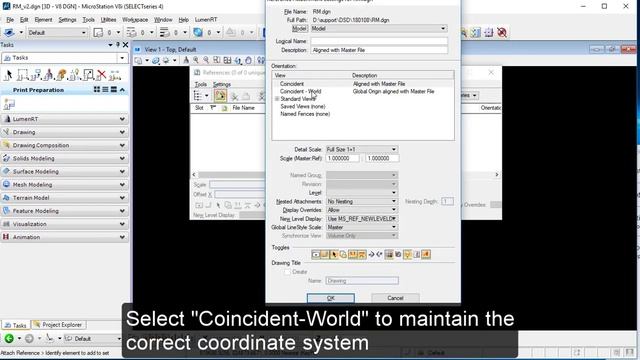Image resolution: width=640 pixels, height=360 pixels.
Task: Open the Element menu
Action: coord(43,20)
